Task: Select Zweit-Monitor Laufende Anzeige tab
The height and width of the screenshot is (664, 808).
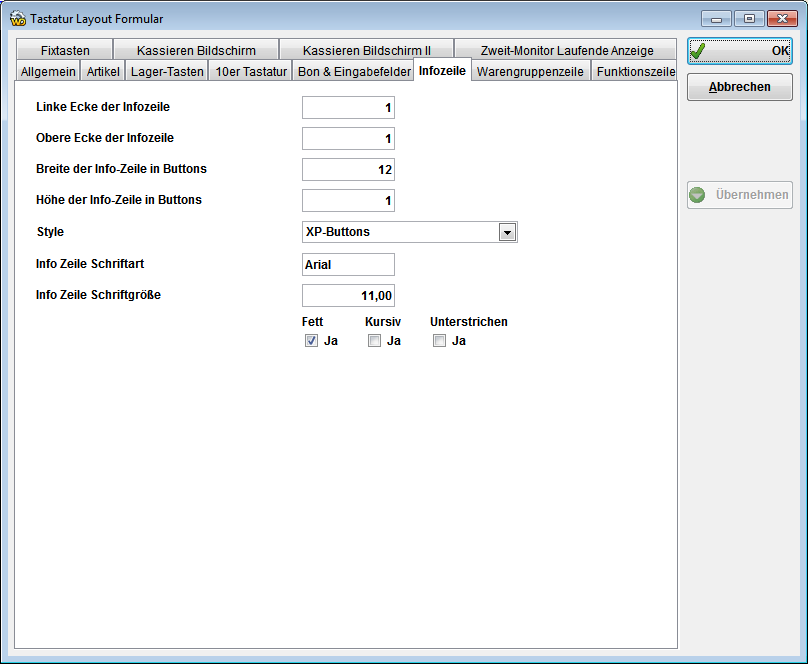Action: pos(566,50)
